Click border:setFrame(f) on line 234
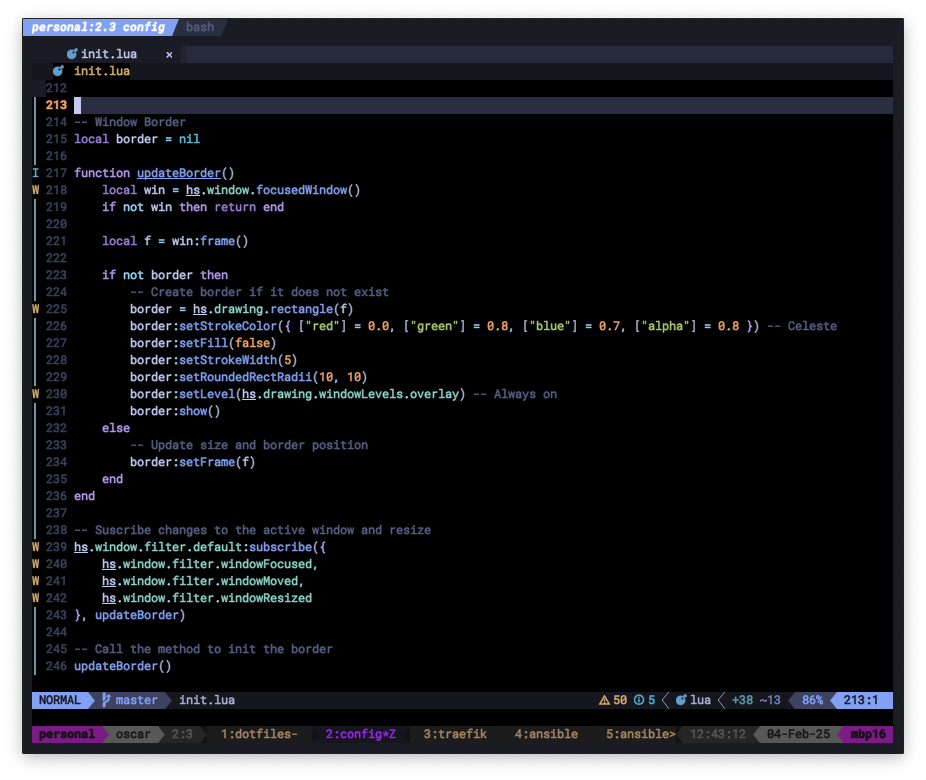Screen dimensions: 926x780 tap(193, 462)
